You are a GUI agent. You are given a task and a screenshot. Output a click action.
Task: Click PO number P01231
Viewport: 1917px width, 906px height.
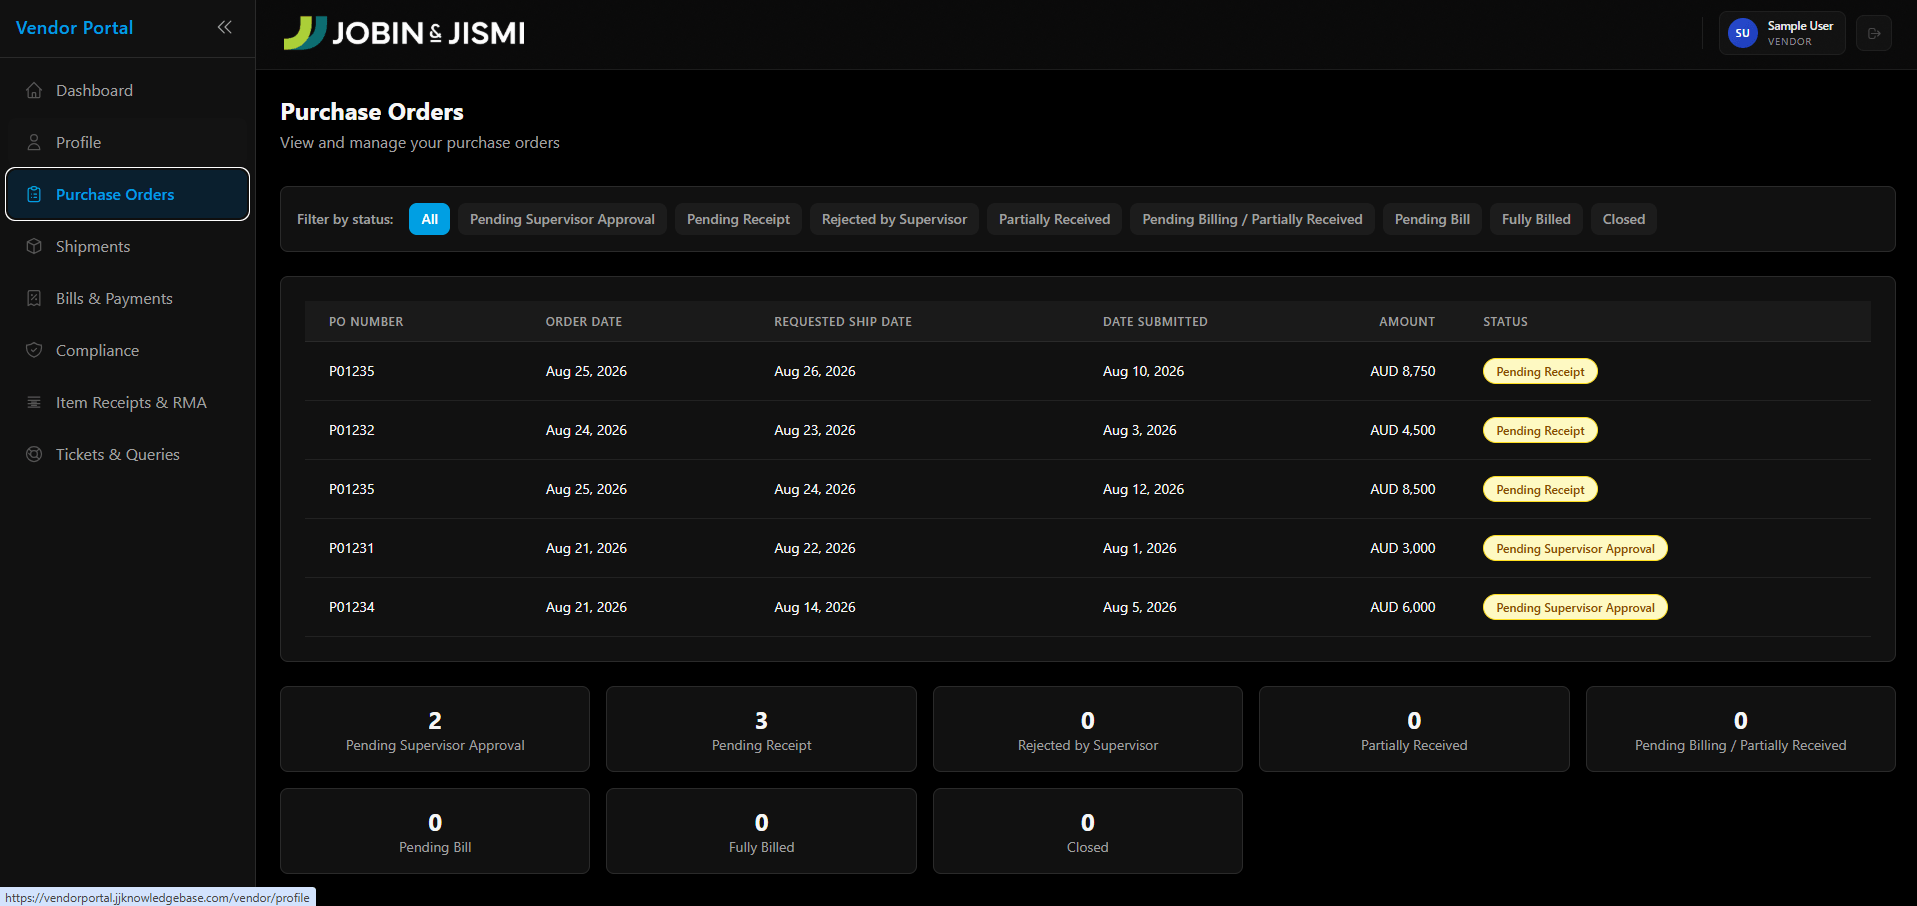[352, 548]
